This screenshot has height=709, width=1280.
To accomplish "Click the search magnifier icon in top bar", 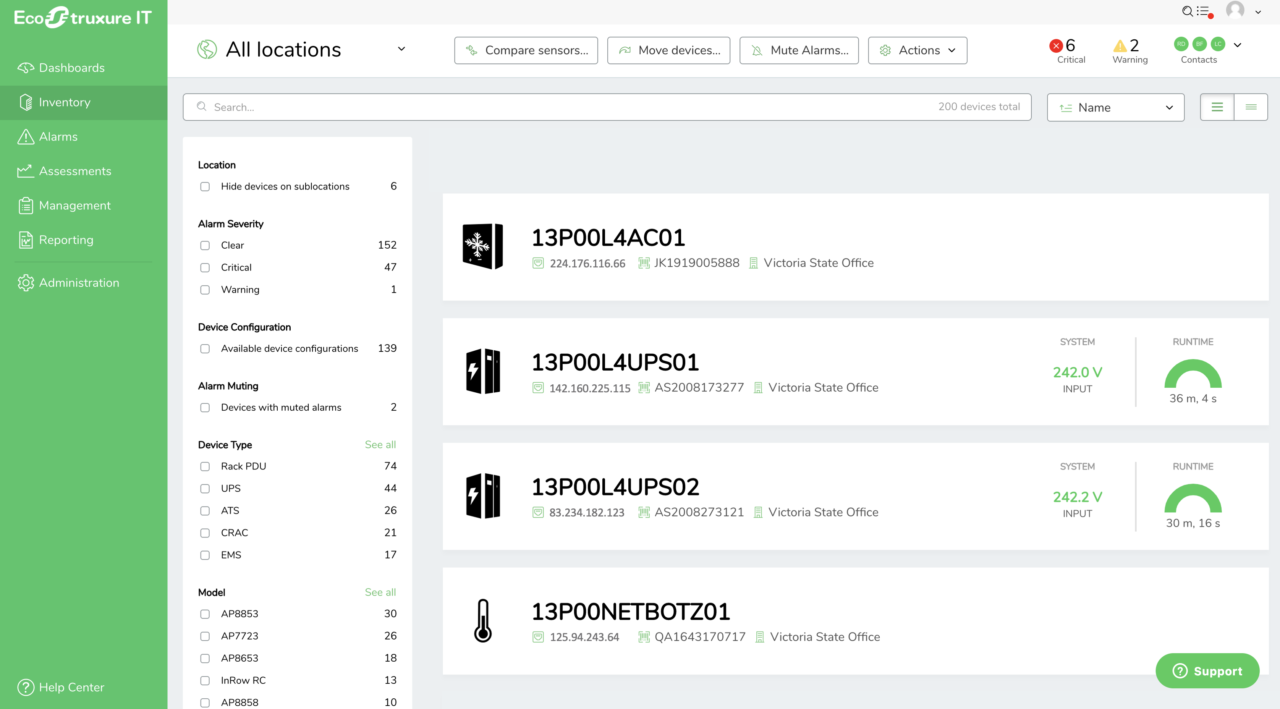I will (x=1187, y=11).
